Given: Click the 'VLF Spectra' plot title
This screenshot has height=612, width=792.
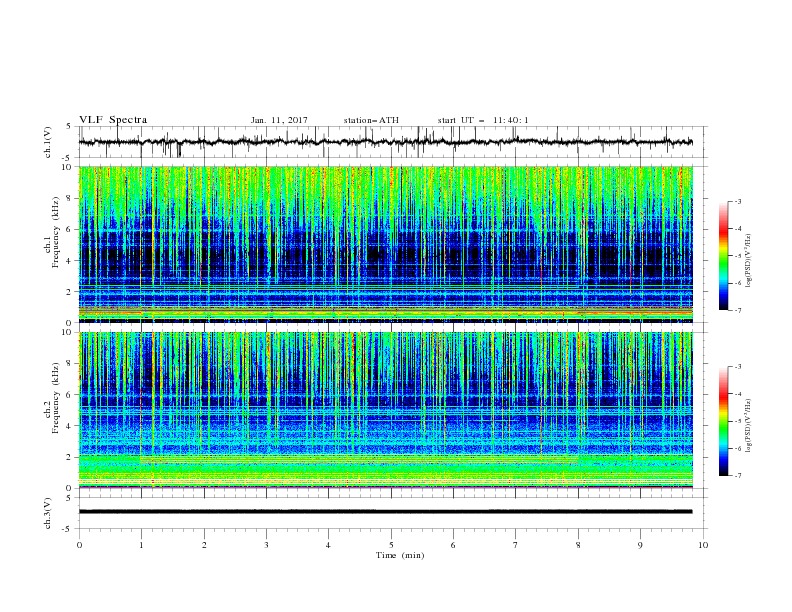Looking at the screenshot, I should pos(113,120).
